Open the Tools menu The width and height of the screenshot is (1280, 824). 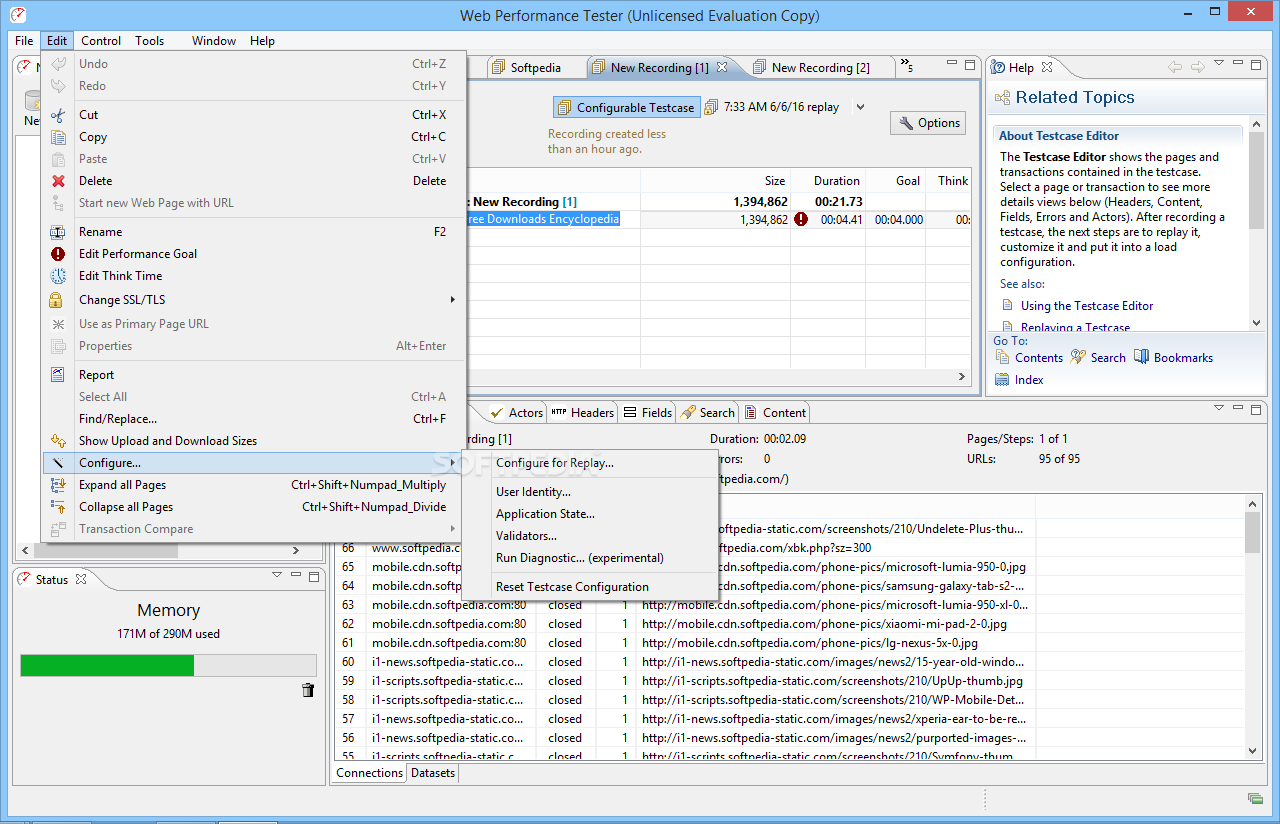[150, 41]
